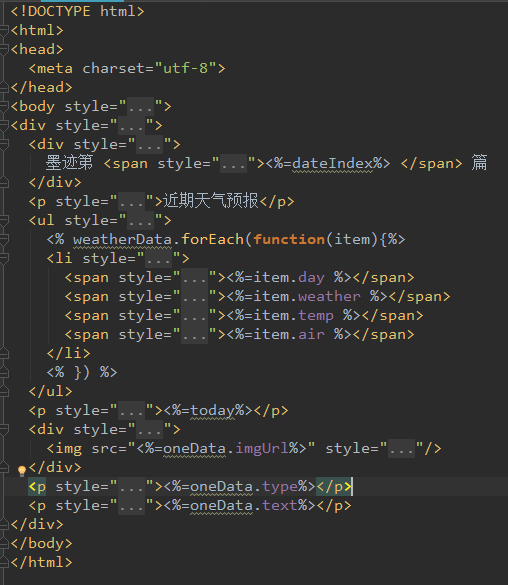508x585 pixels.
Task: Expand folded style on oneData.type paragraph
Action: tap(131, 487)
